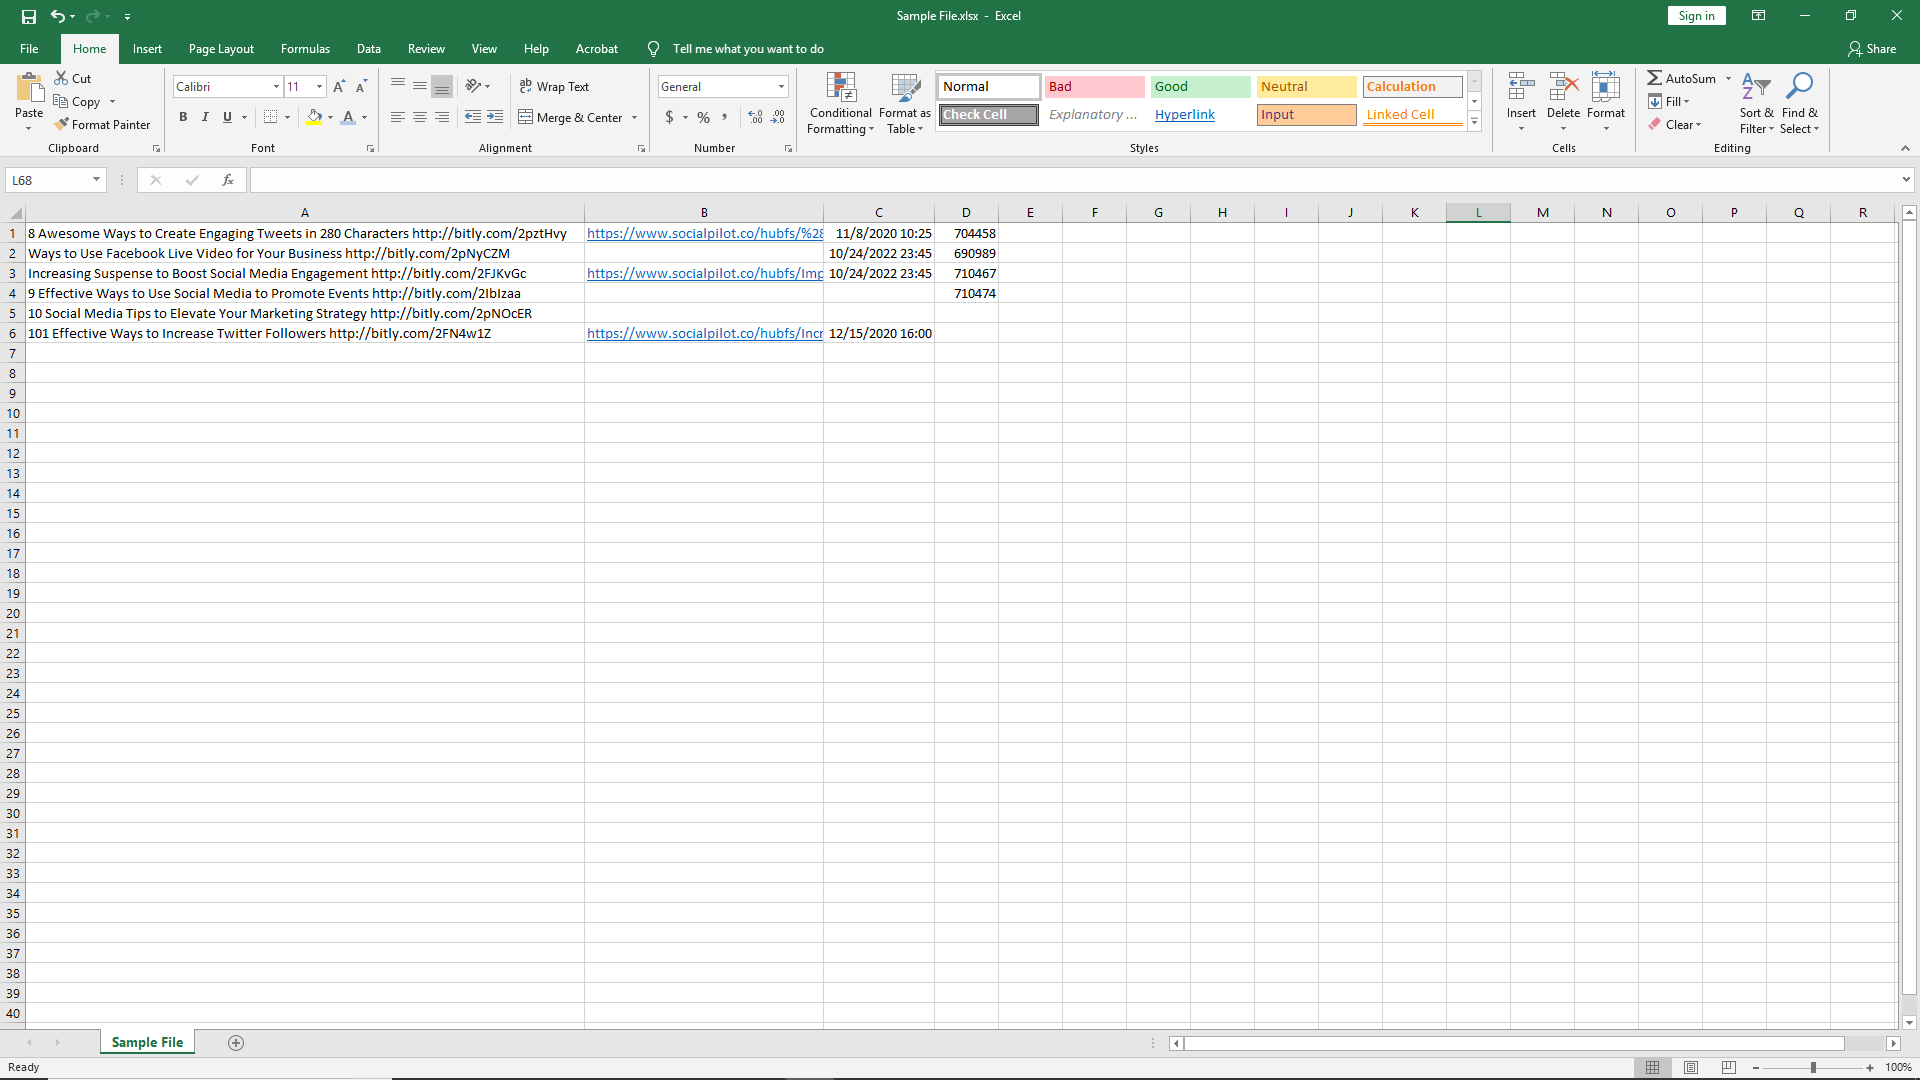The height and width of the screenshot is (1080, 1920).
Task: Add a new sheet with plus button
Action: tap(236, 1042)
